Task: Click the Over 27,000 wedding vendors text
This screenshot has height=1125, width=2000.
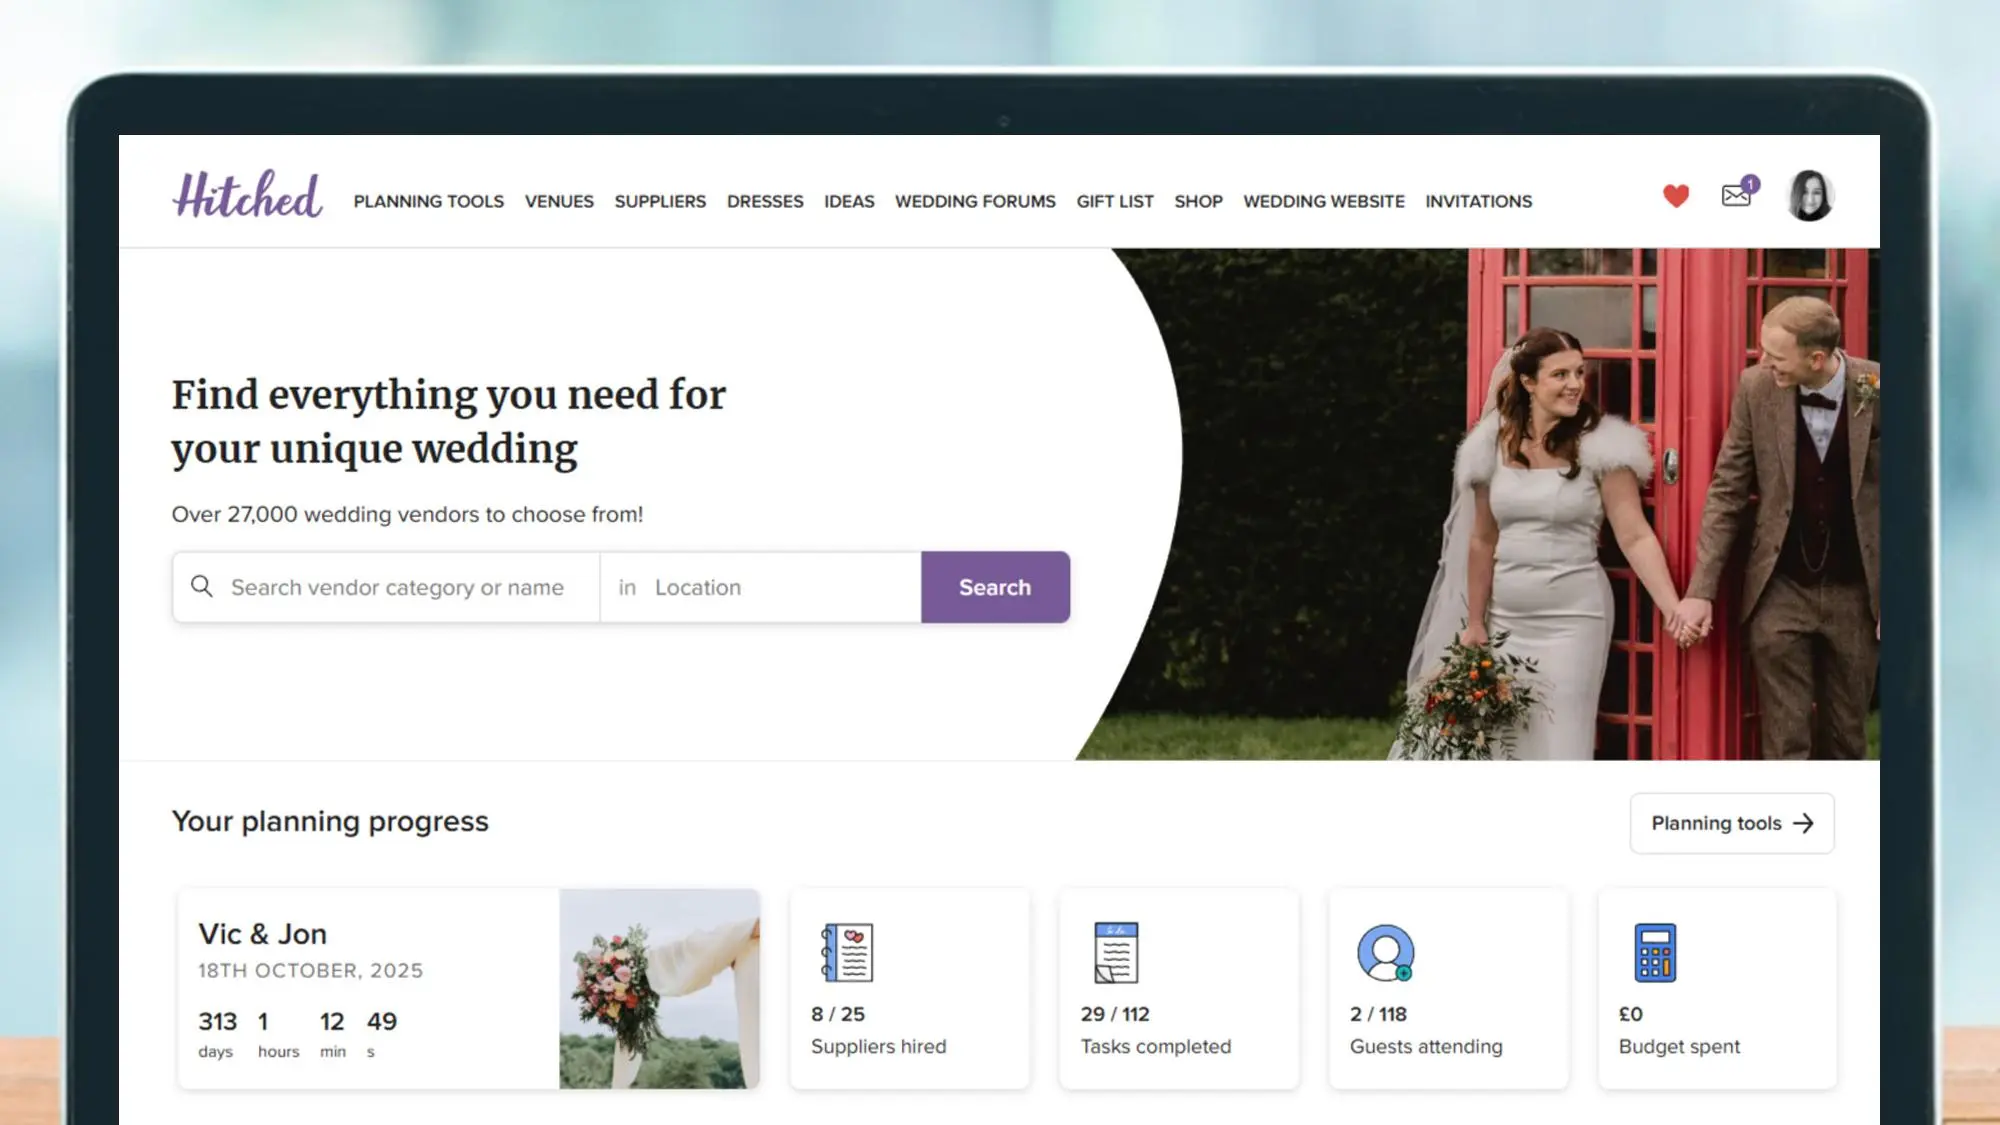Action: [407, 514]
